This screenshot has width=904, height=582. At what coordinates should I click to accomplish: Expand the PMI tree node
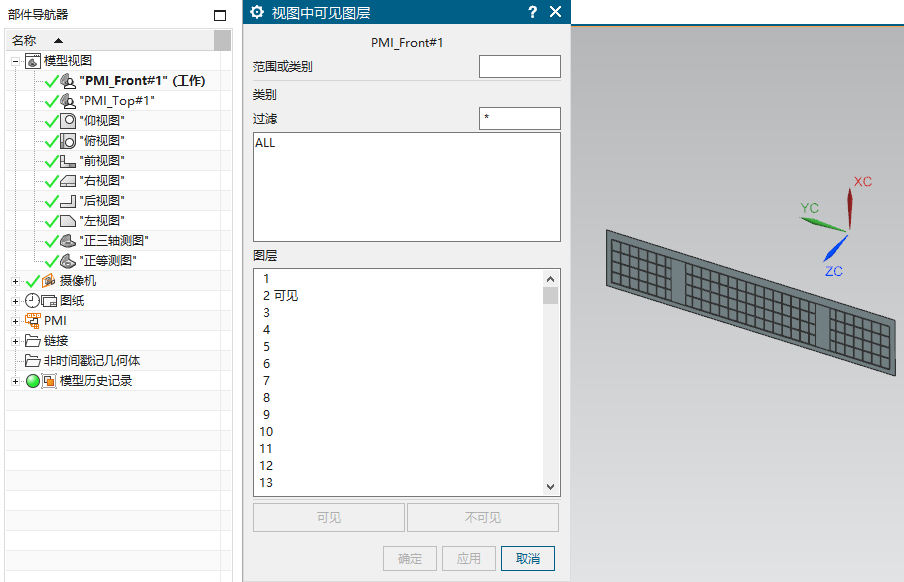pos(16,321)
